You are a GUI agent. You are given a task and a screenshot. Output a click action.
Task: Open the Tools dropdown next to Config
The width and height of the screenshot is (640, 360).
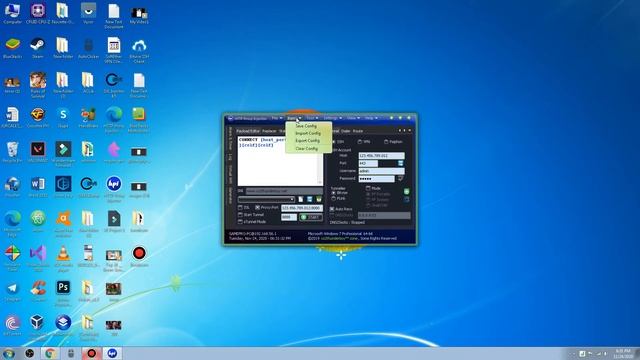coord(312,118)
